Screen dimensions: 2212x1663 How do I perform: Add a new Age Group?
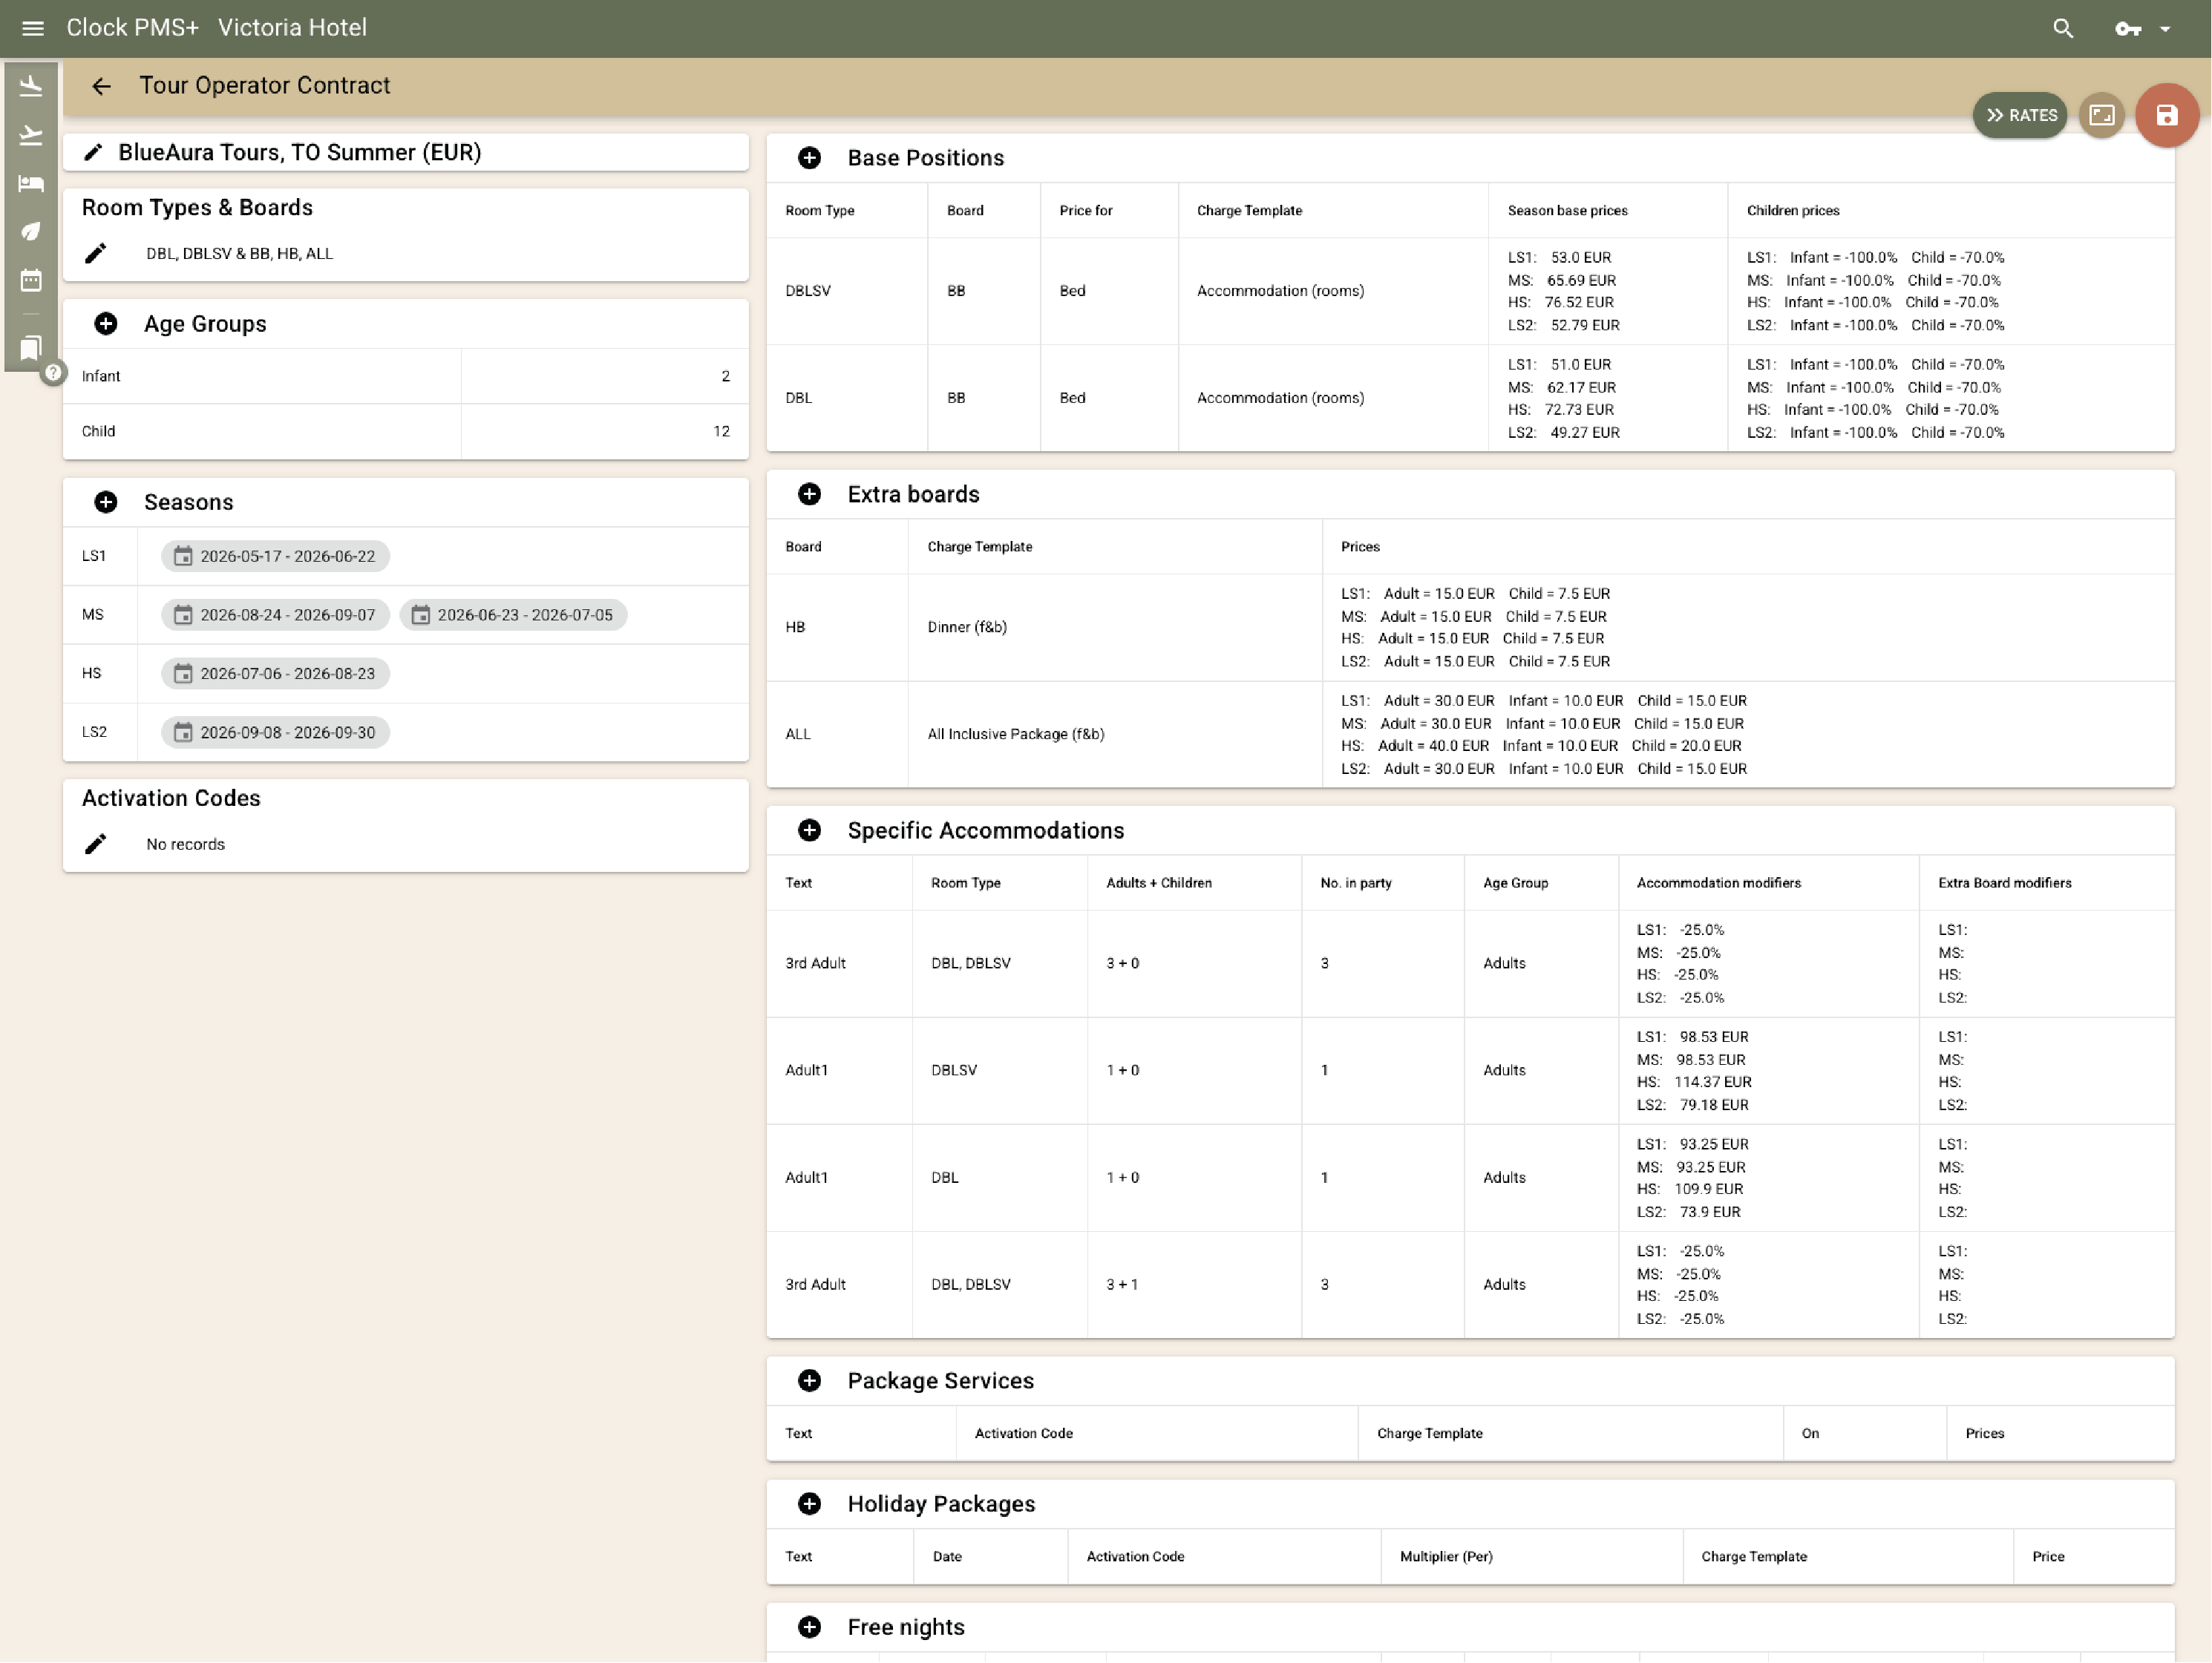106,324
